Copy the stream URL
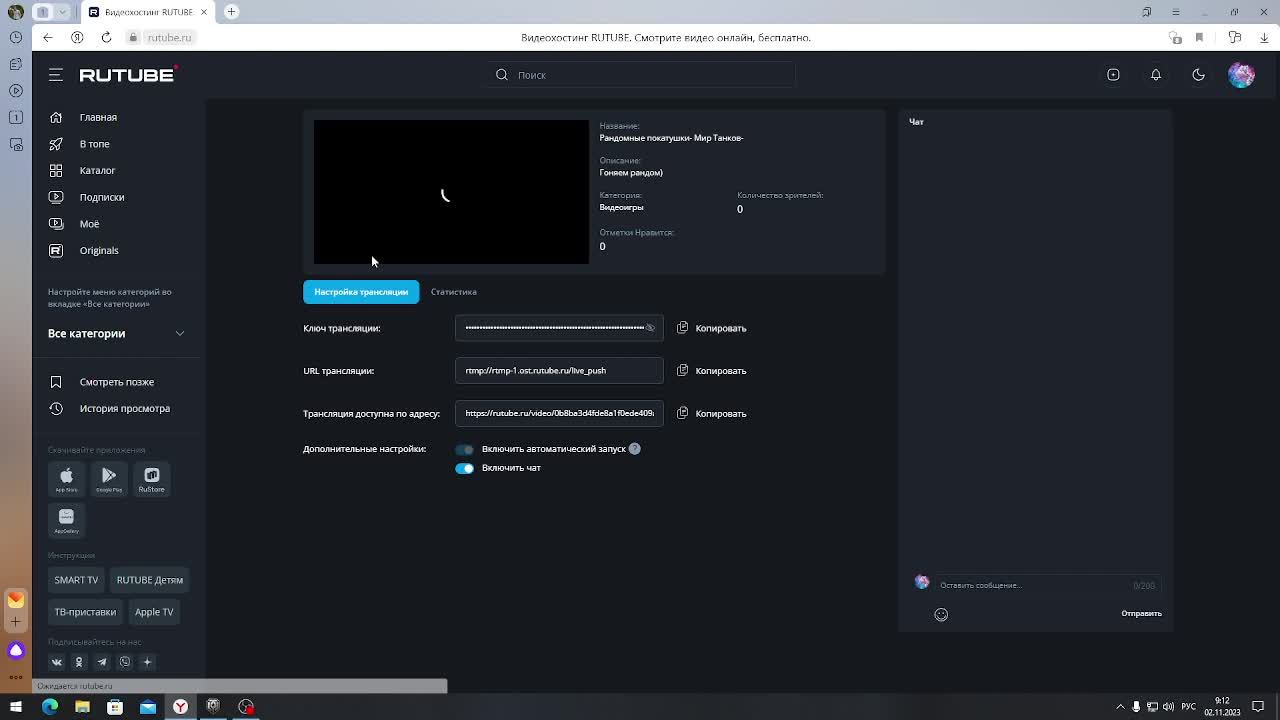Screen dimensions: 1280x720 click(711, 371)
